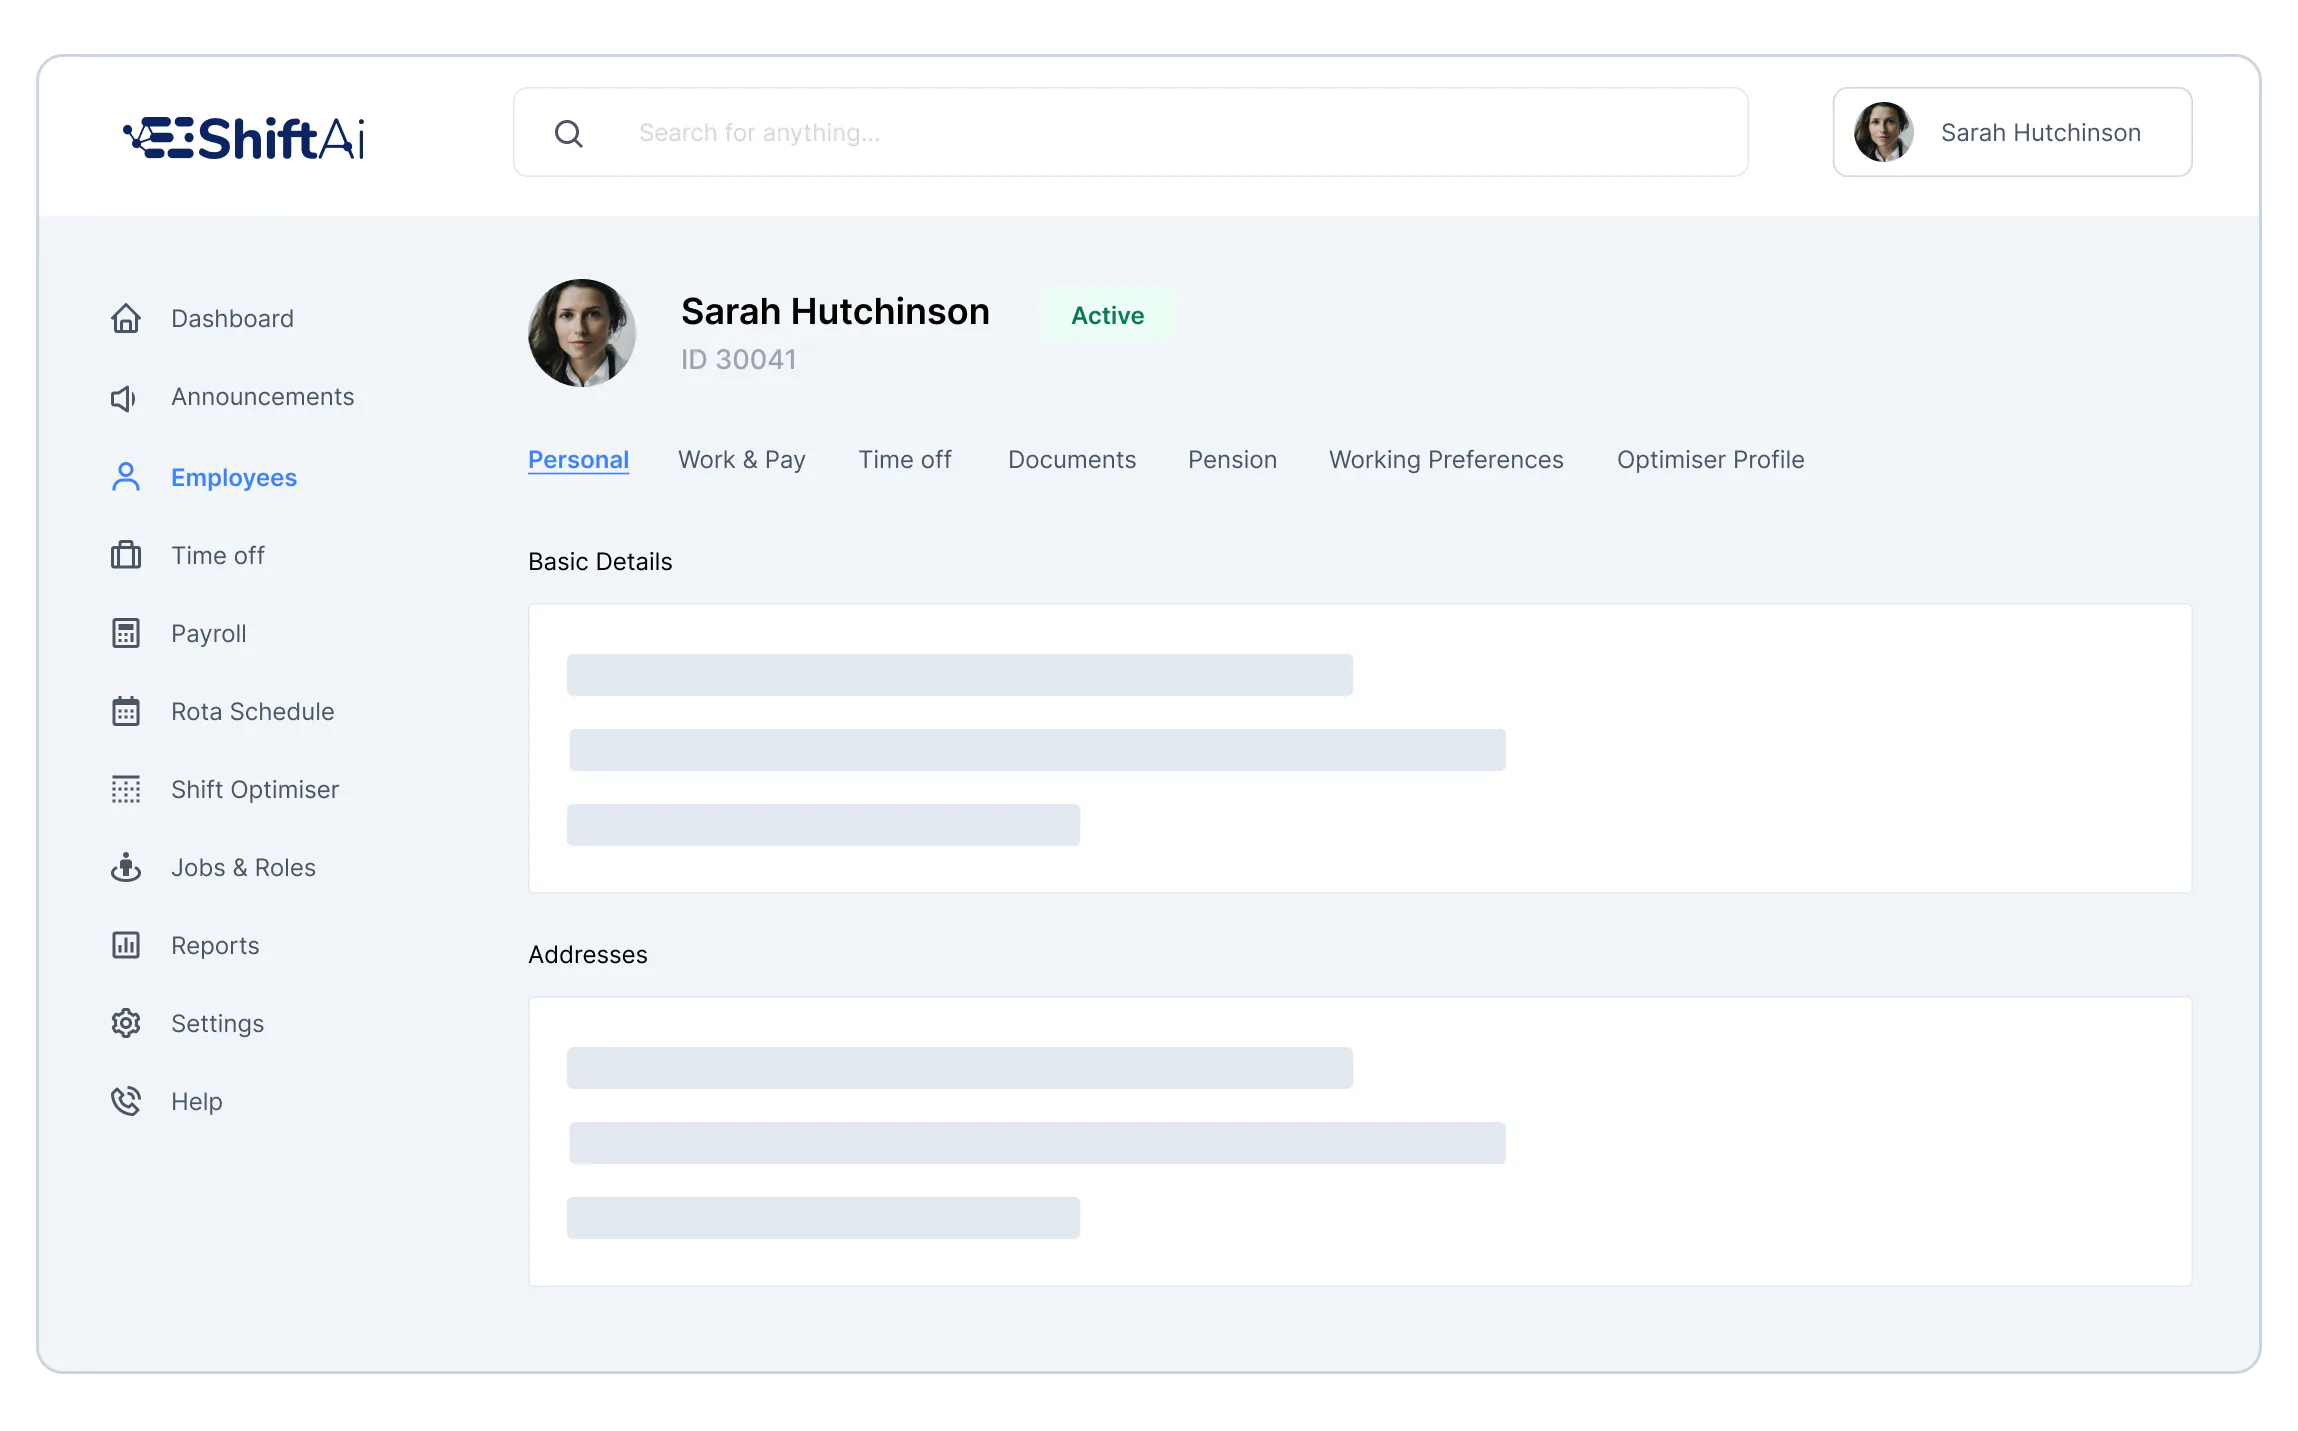Click the ShiftAi logo
Viewport: 2298px width, 1431px height.
click(244, 138)
